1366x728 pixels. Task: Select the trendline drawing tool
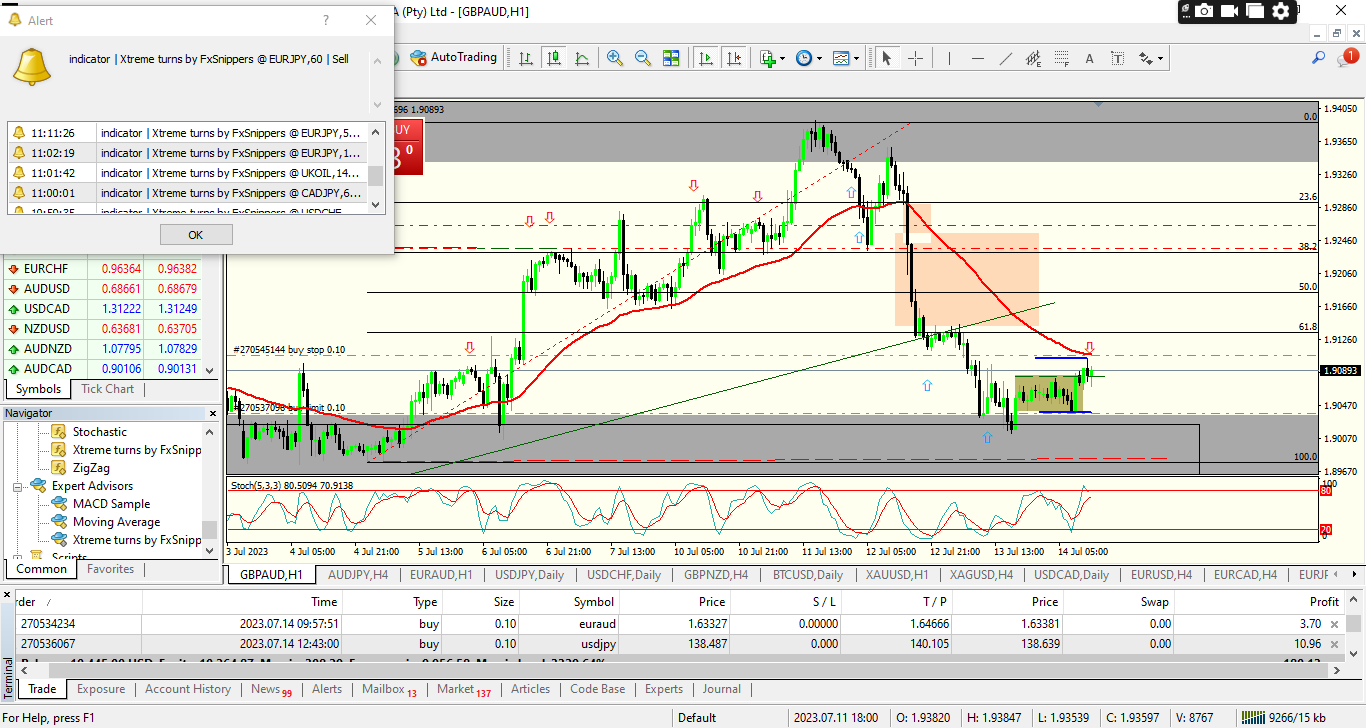(1005, 58)
